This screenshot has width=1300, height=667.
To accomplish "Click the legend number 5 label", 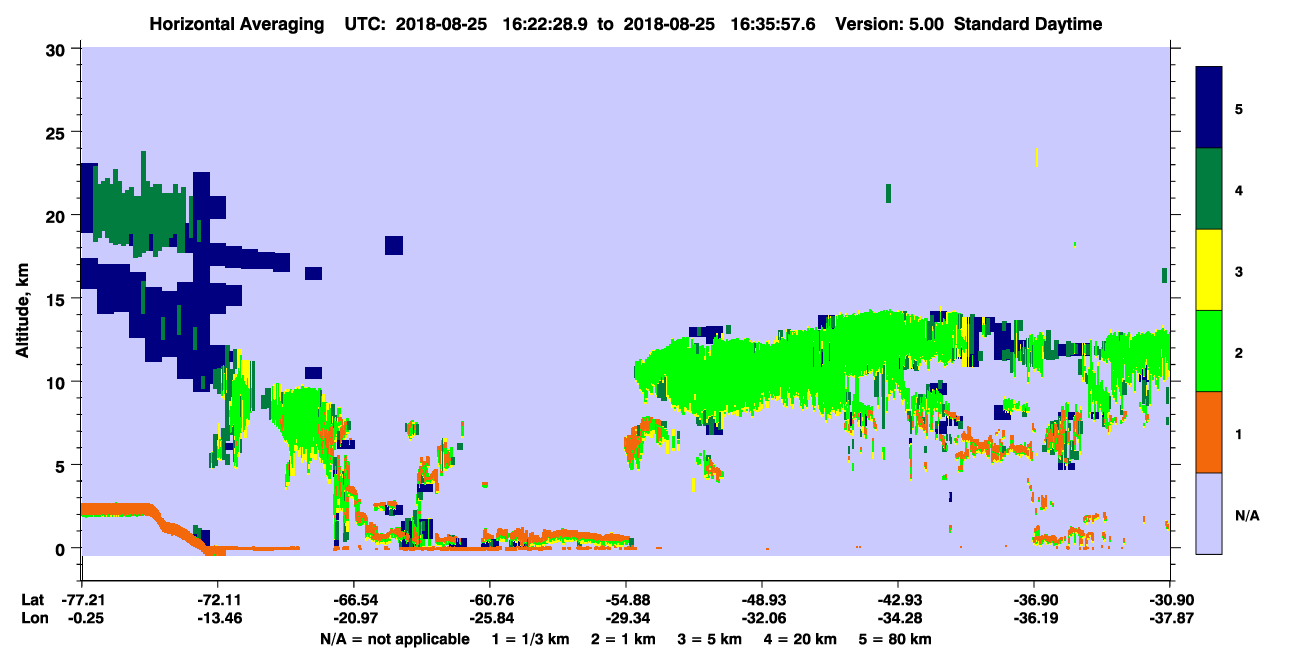I will click(x=1239, y=108).
